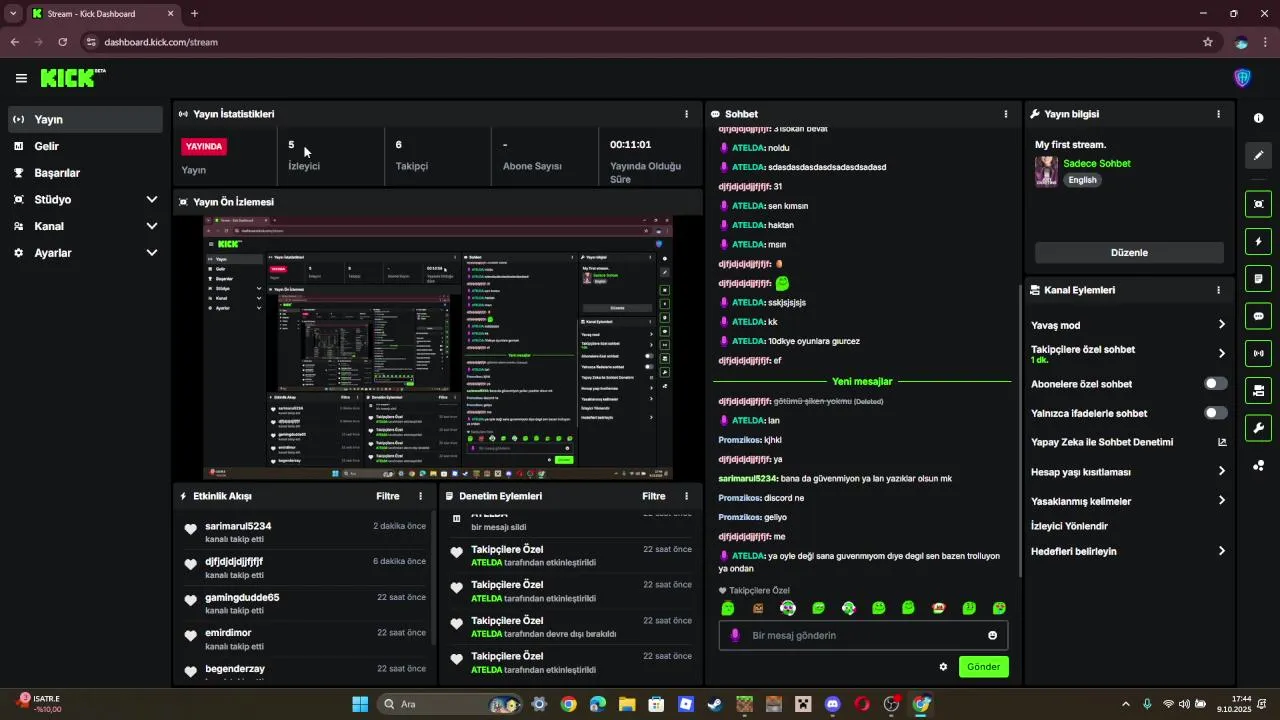Click sarimarul5234 in Etkinlik Akışı
Viewport: 1280px width, 720px height.
click(238, 526)
